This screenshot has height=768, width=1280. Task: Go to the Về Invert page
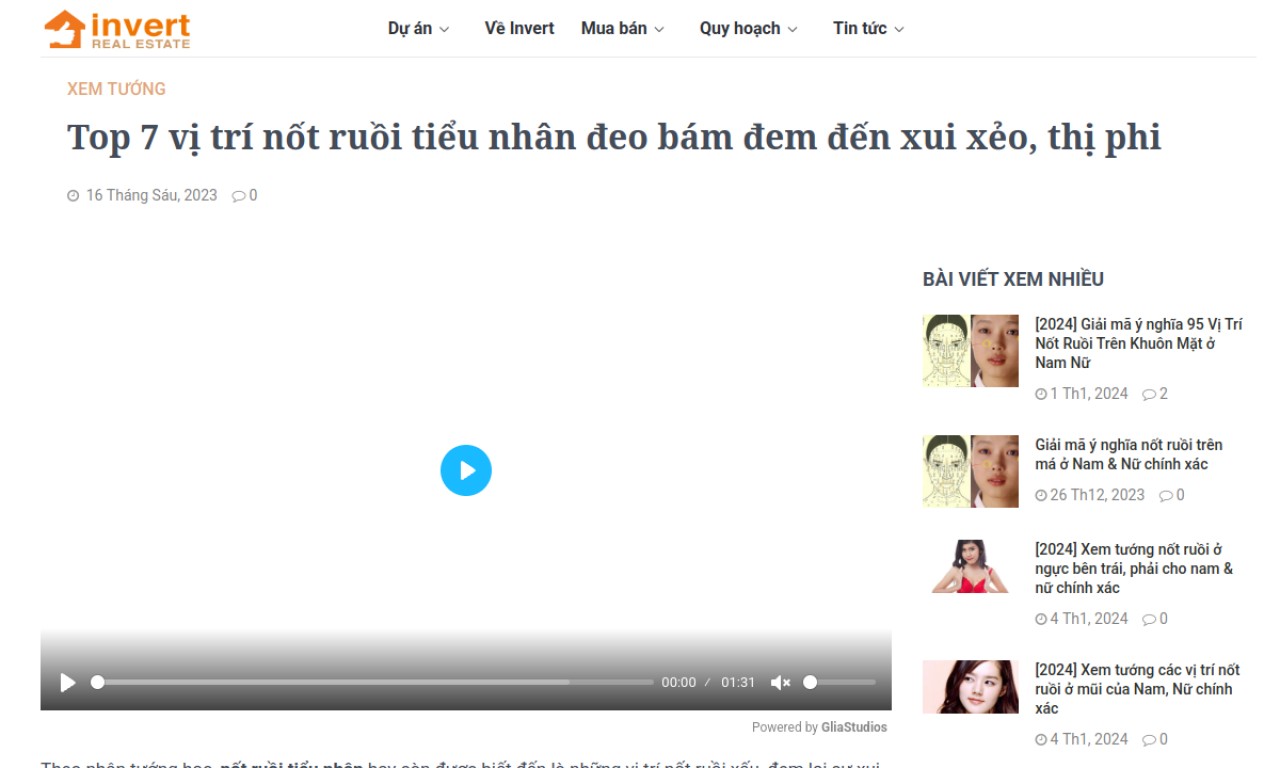pyautogui.click(x=519, y=29)
